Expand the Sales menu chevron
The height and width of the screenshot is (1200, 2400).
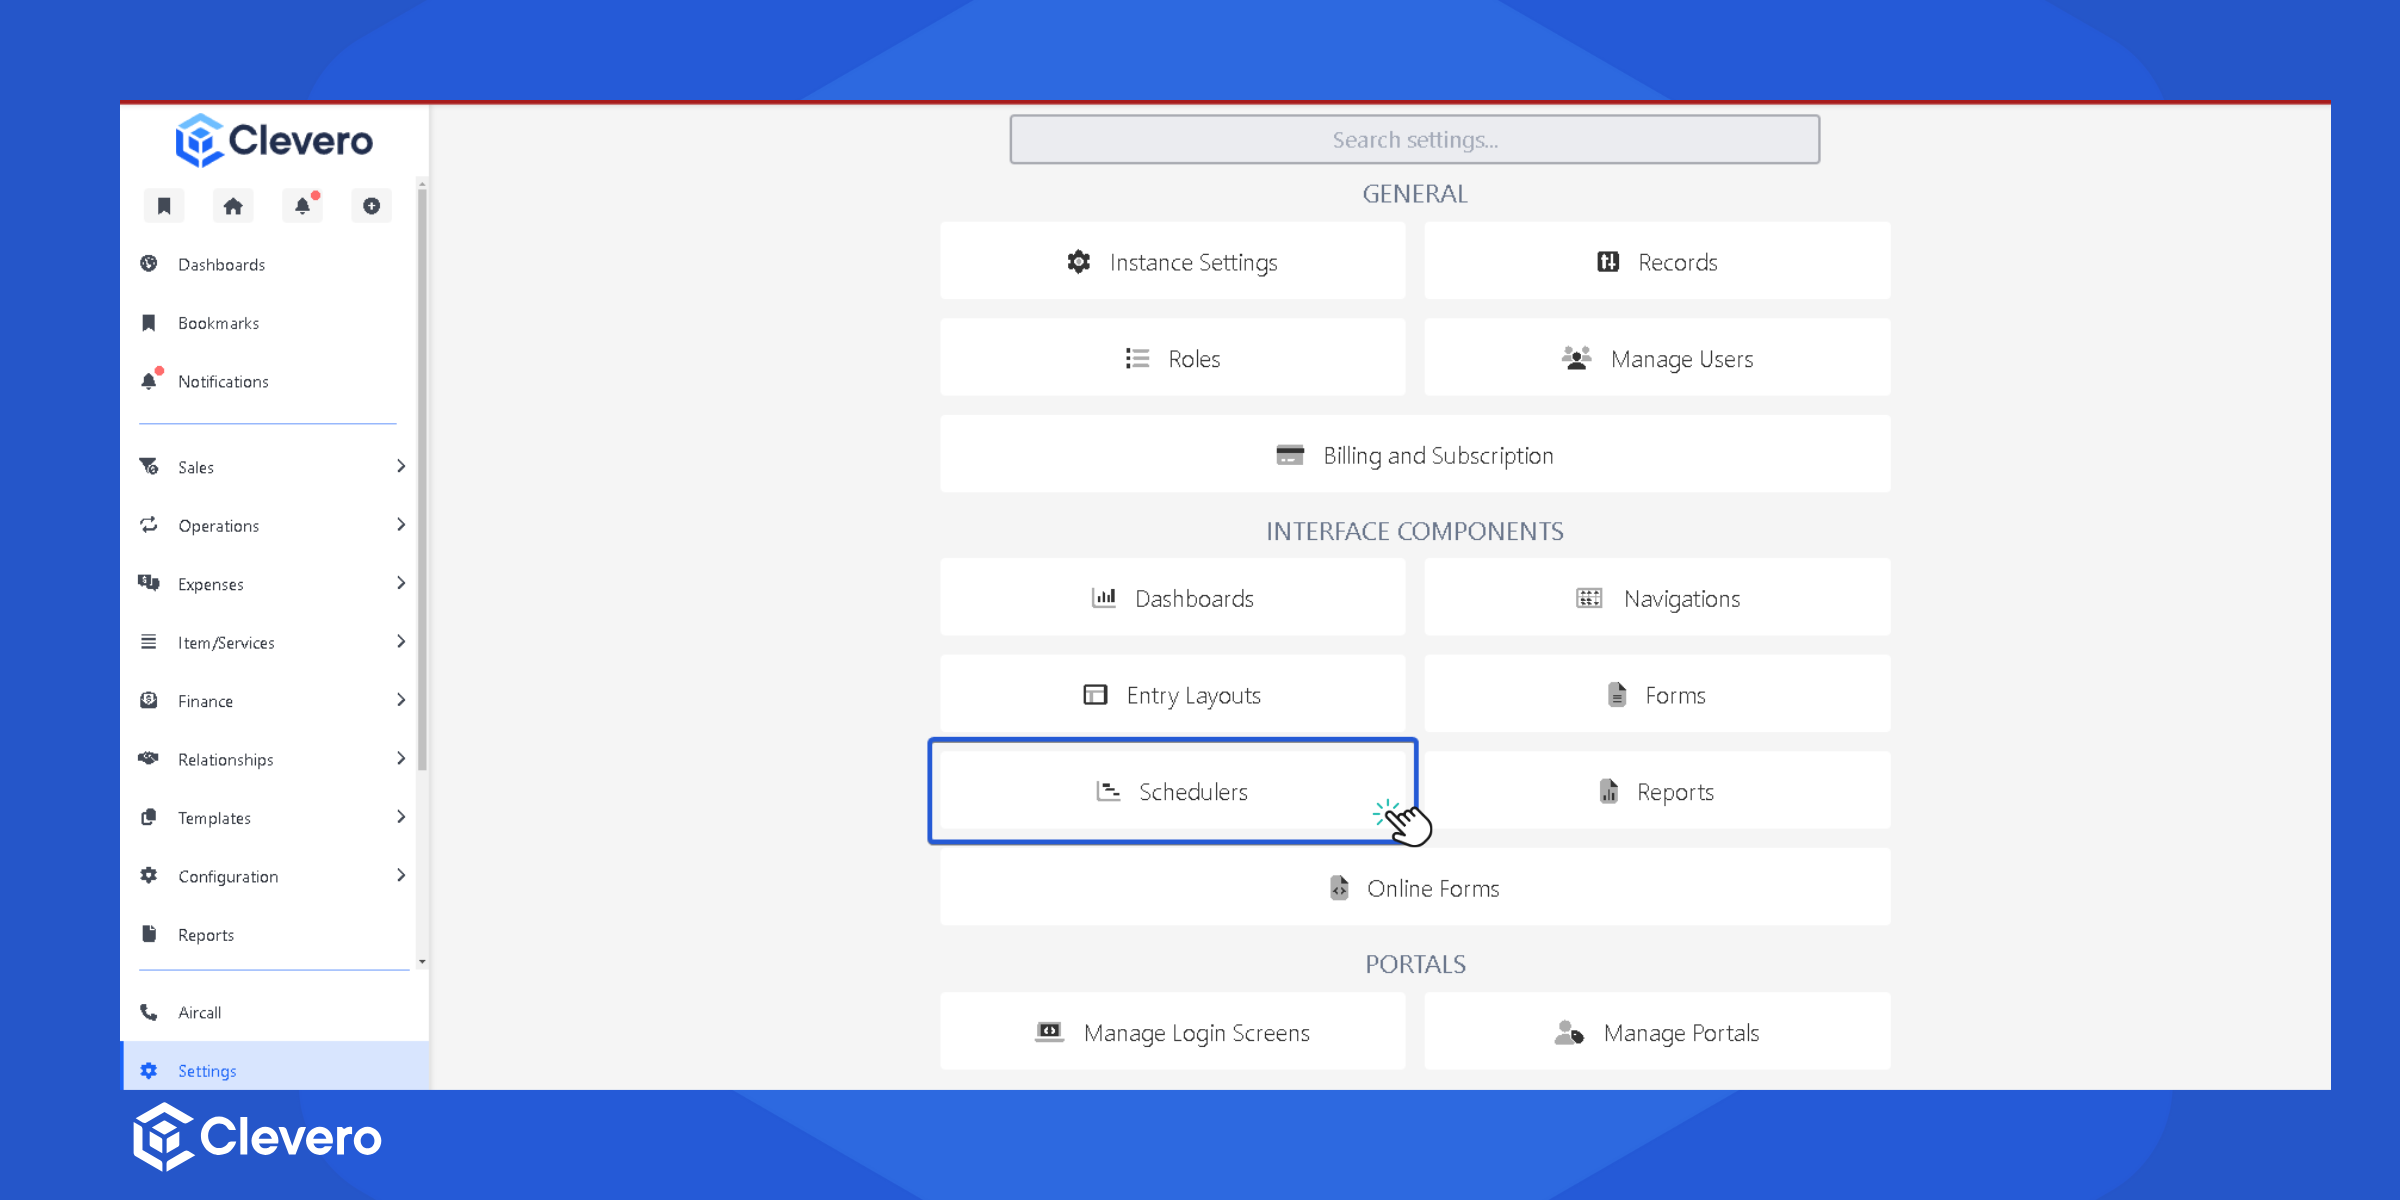click(x=401, y=466)
